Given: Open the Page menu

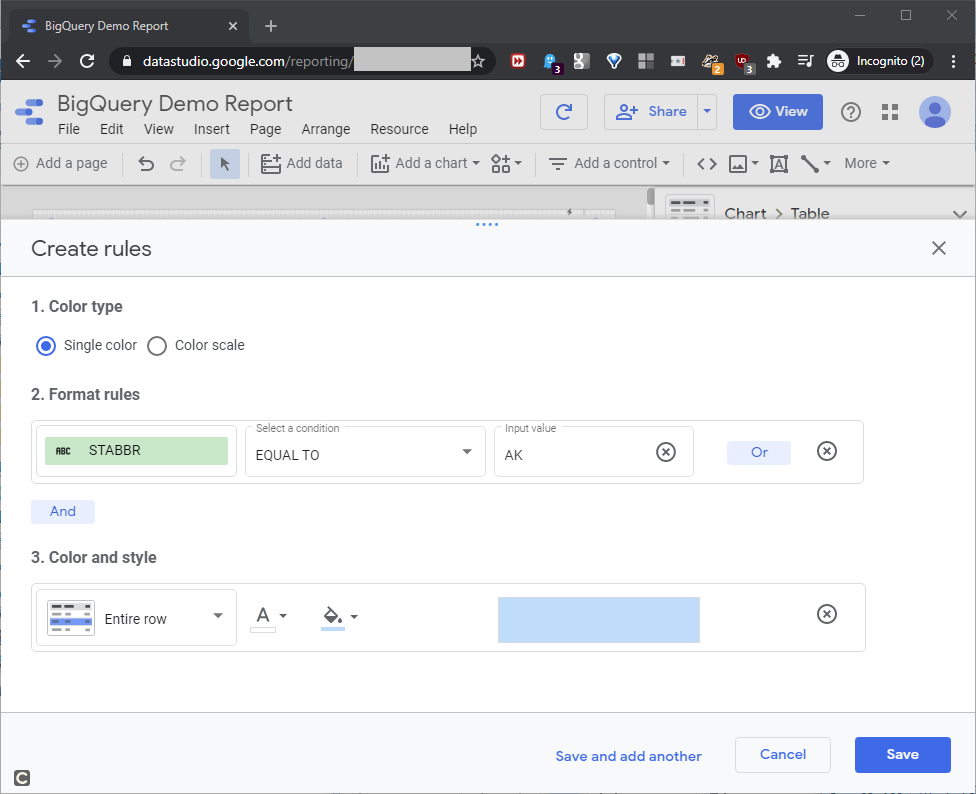Looking at the screenshot, I should pyautogui.click(x=266, y=129).
